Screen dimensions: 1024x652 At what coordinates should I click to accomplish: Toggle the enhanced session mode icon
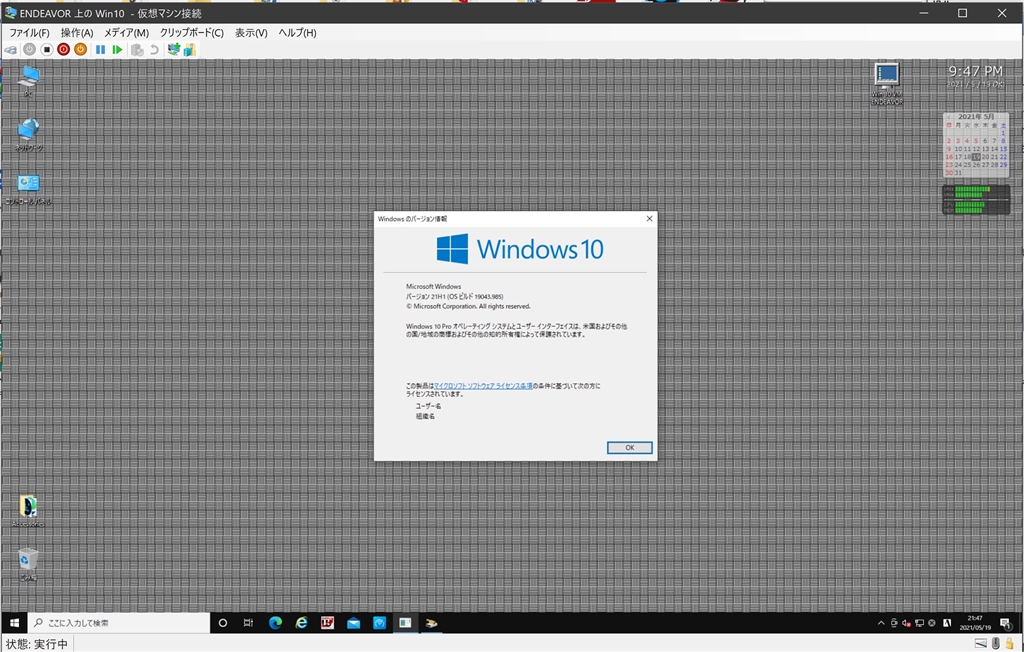173,50
